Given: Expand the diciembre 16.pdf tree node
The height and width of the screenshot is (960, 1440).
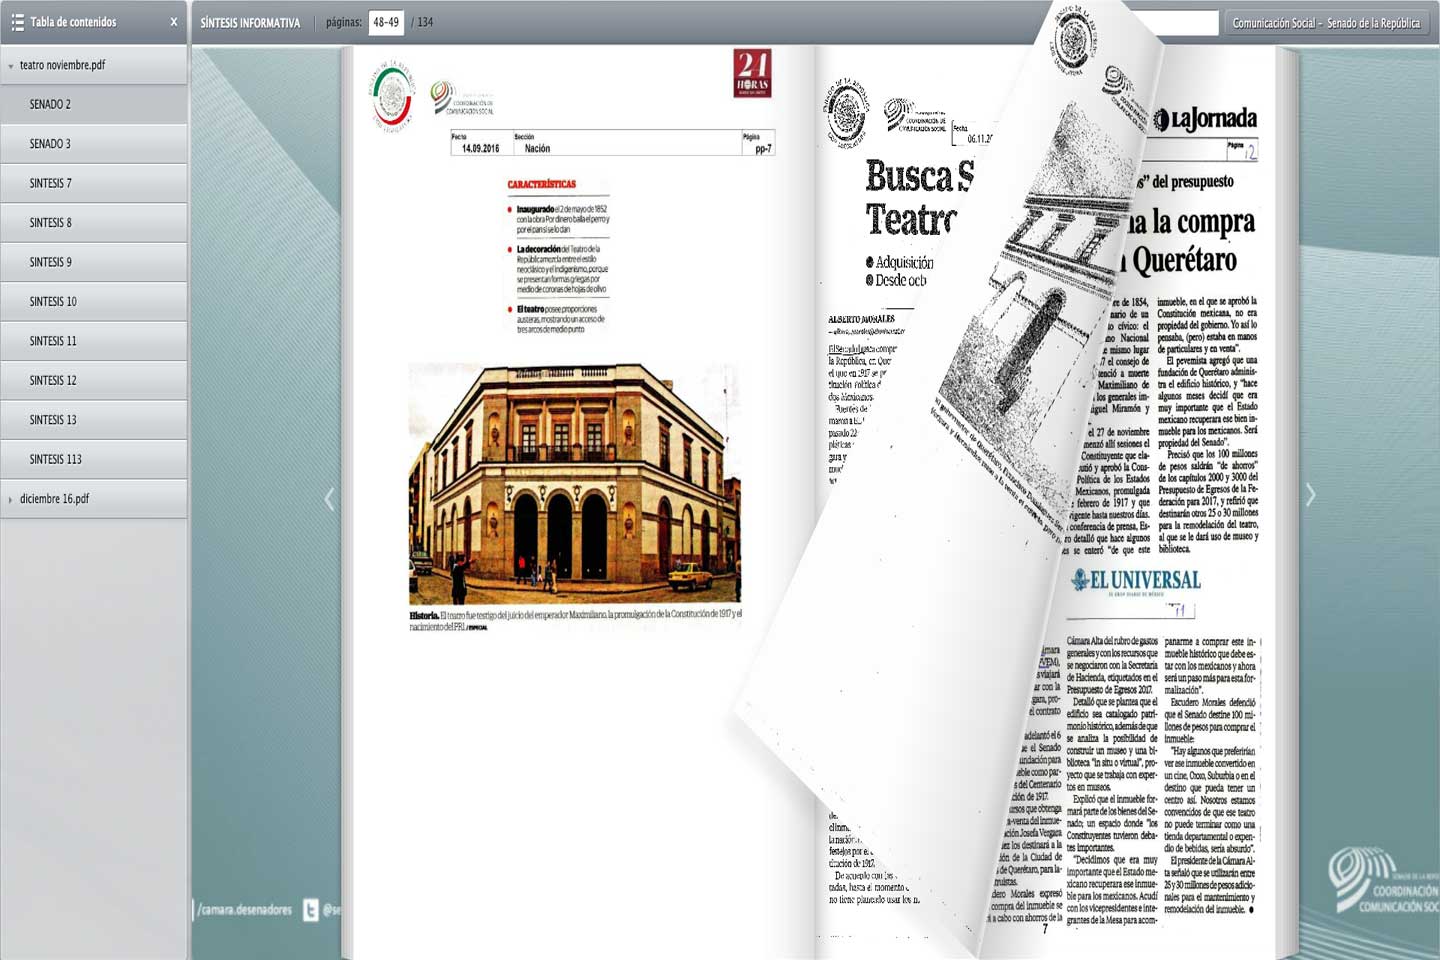Looking at the screenshot, I should click(11, 499).
